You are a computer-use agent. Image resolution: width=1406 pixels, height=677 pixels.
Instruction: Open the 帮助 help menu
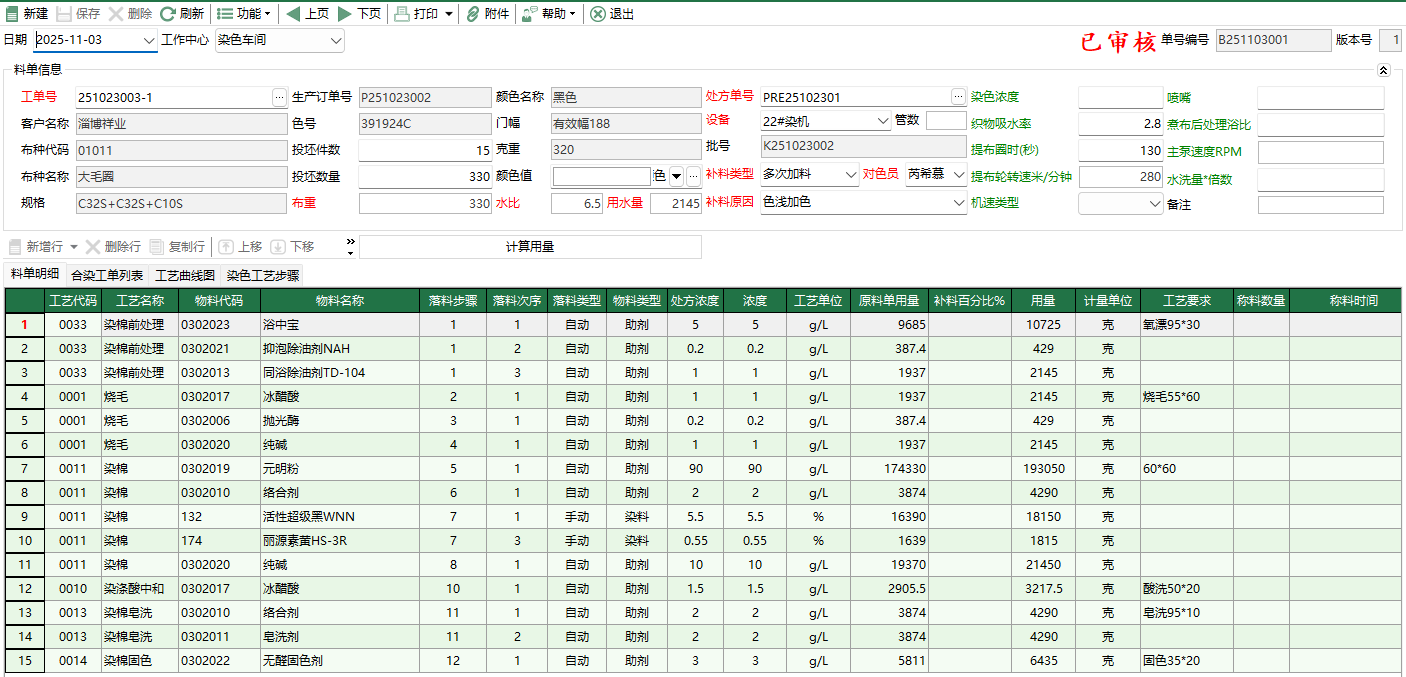point(550,14)
